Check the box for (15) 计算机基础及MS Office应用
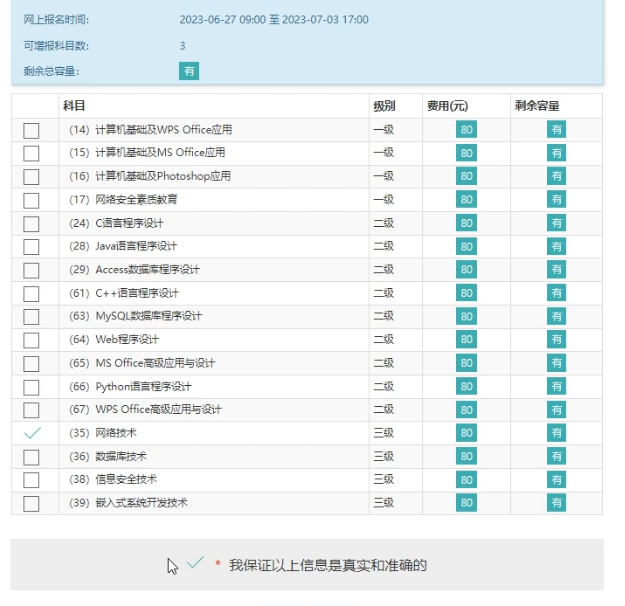This screenshot has width=625, height=606. pos(31,153)
